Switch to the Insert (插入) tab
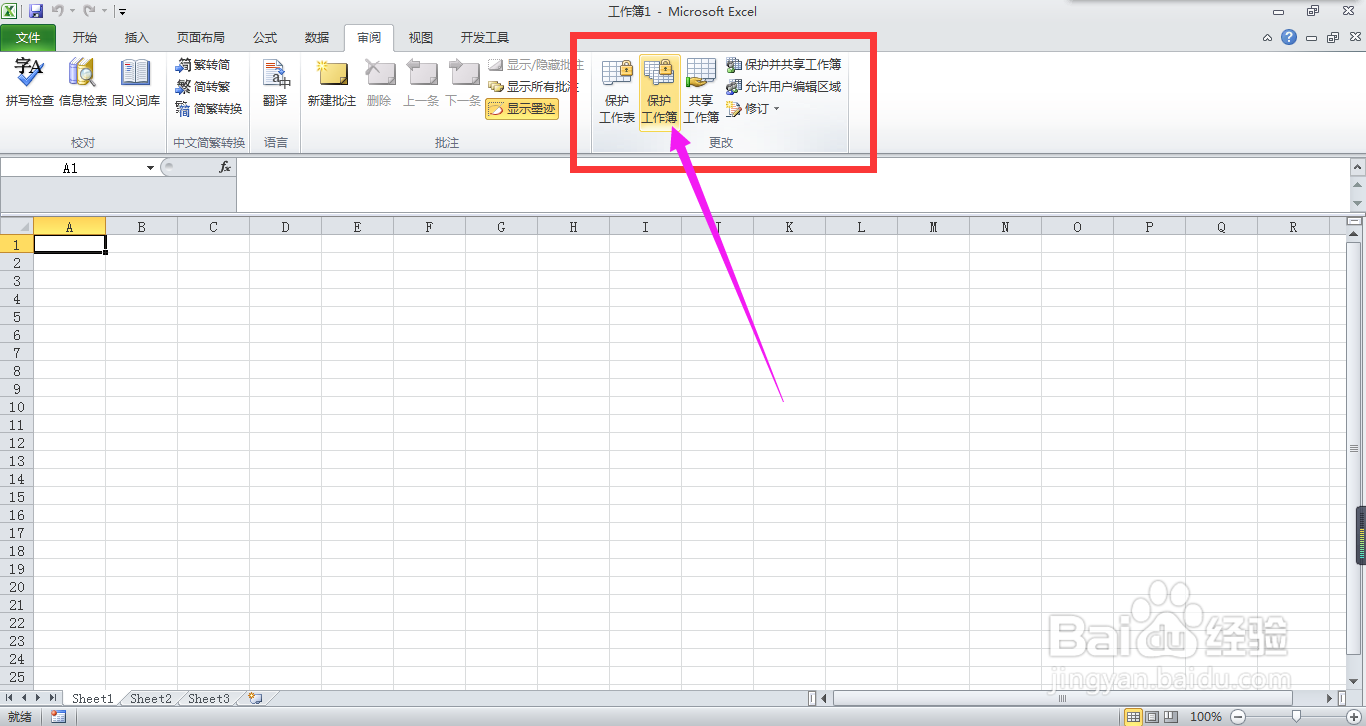The width and height of the screenshot is (1366, 726). point(137,38)
